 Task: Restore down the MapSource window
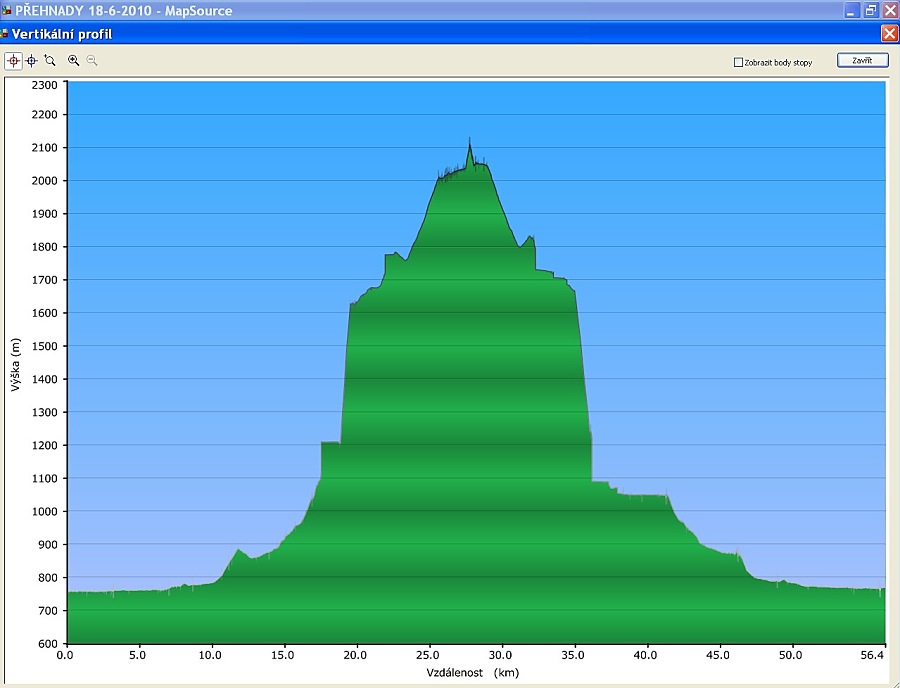(x=870, y=10)
